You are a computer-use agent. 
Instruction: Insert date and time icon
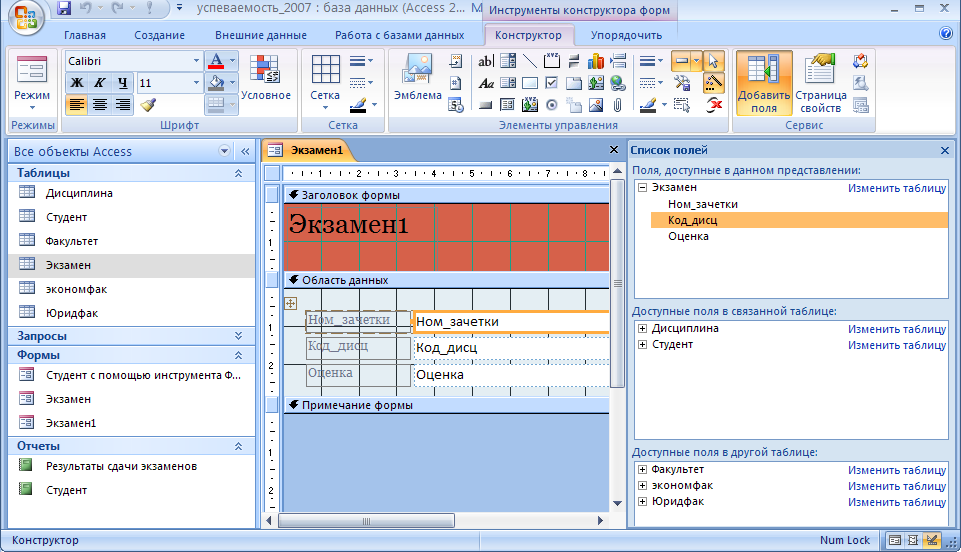tap(455, 105)
